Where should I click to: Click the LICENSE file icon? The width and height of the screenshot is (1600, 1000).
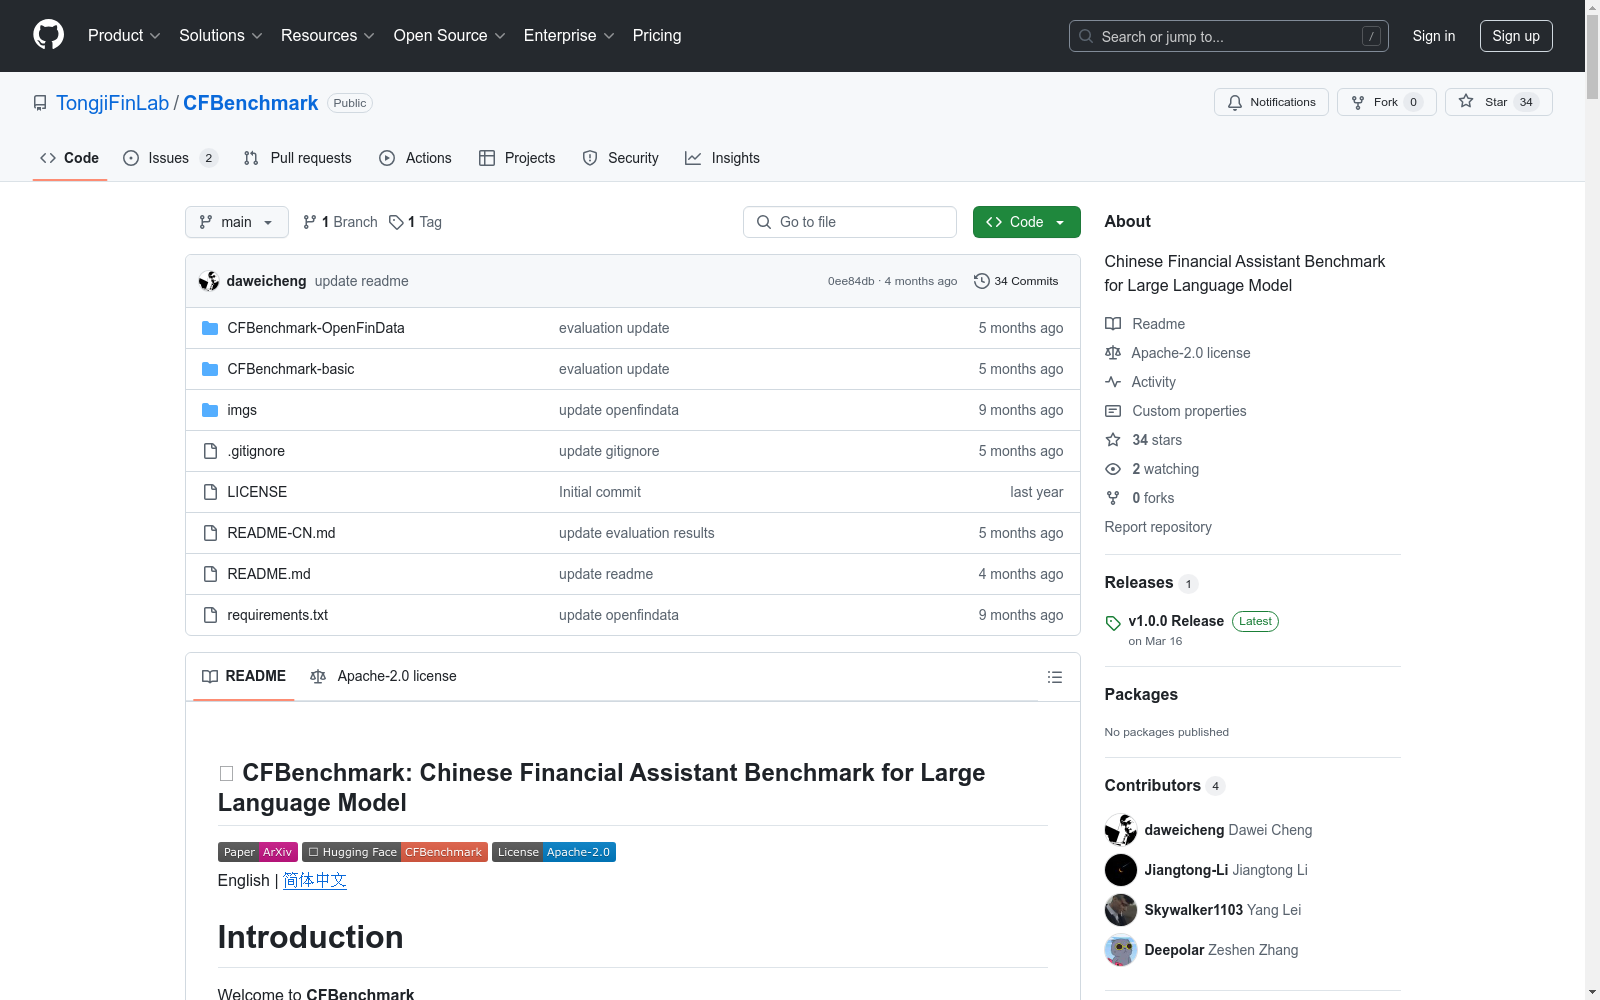click(x=210, y=492)
